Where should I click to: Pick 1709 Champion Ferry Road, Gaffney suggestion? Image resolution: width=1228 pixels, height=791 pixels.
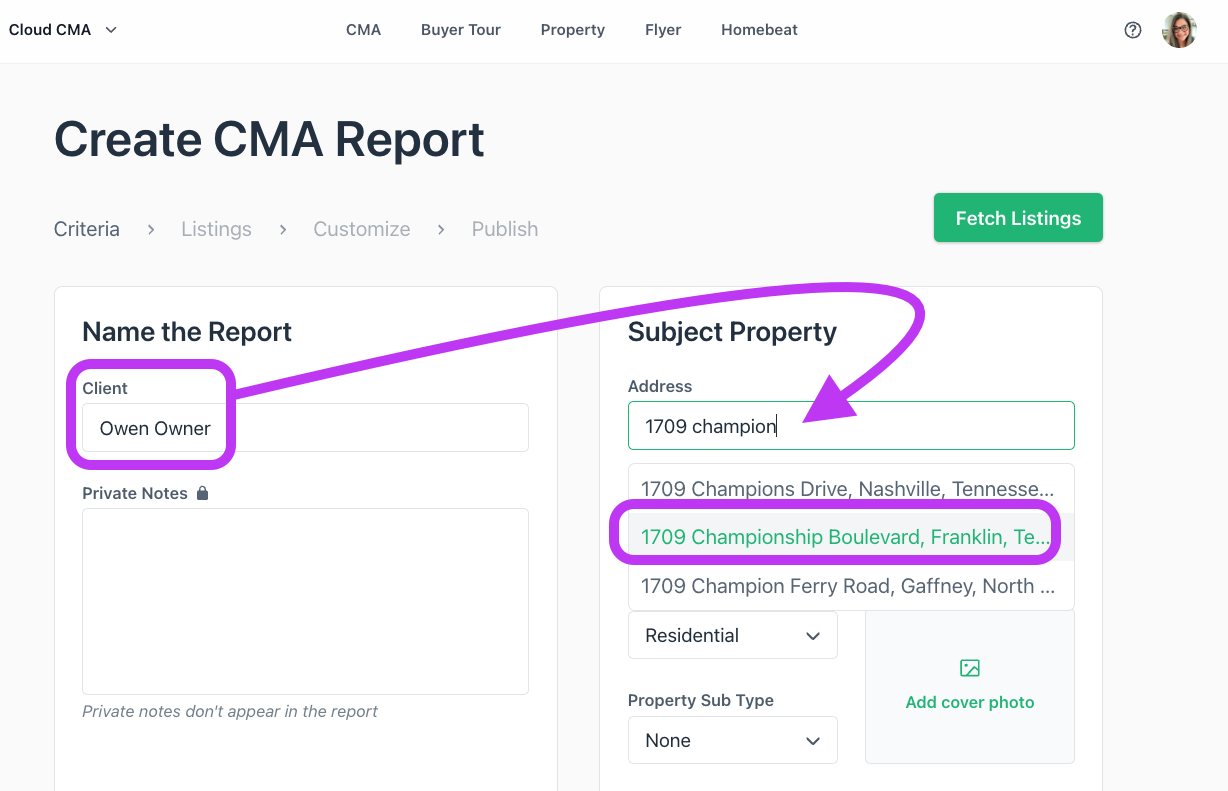coord(851,586)
